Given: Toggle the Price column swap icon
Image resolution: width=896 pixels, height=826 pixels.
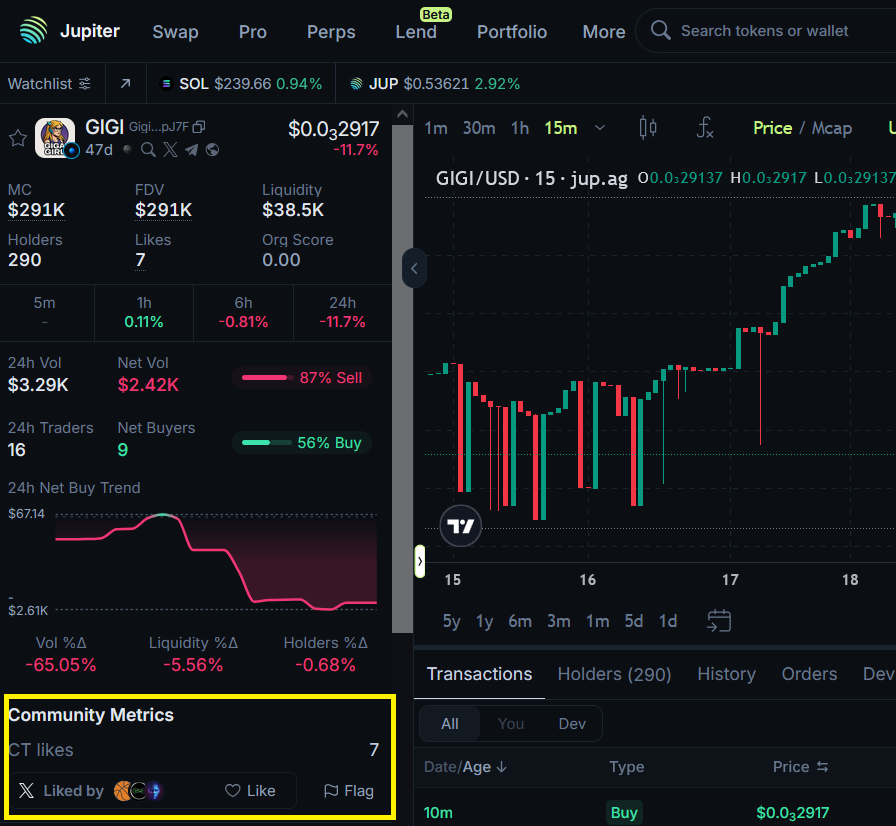Looking at the screenshot, I should (822, 767).
